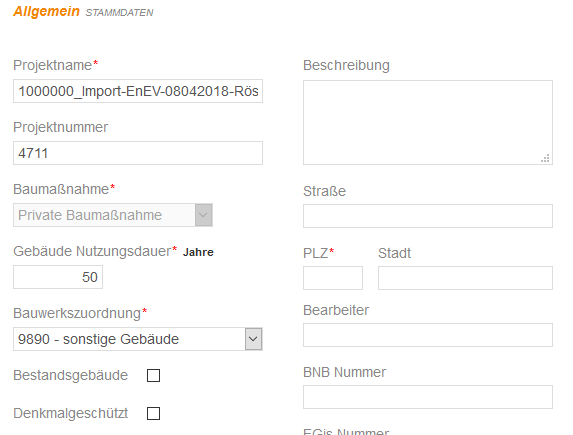Click the Allgemein section heading
The image size is (573, 435).
46,11
